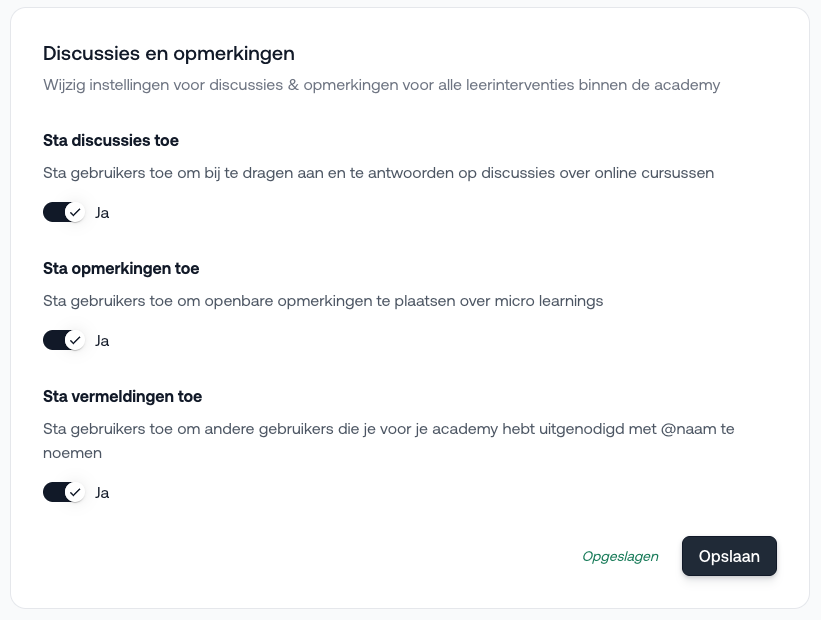The width and height of the screenshot is (821, 620).
Task: Click the checkmark knob on opmerkingen toggle
Action: click(74, 340)
